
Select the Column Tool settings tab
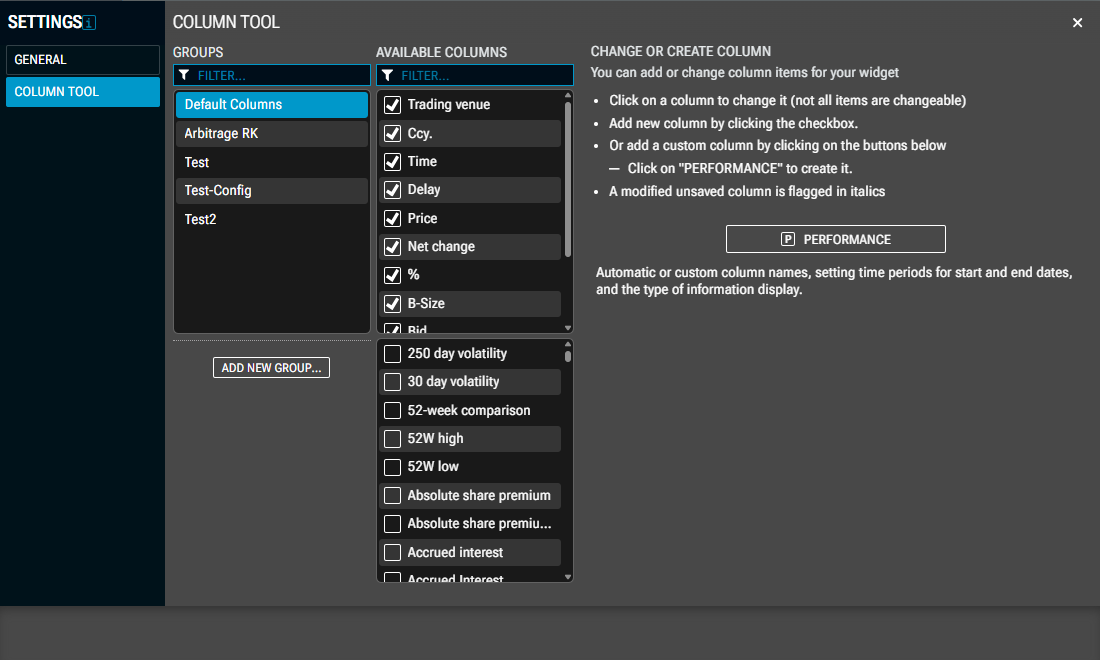[83, 92]
